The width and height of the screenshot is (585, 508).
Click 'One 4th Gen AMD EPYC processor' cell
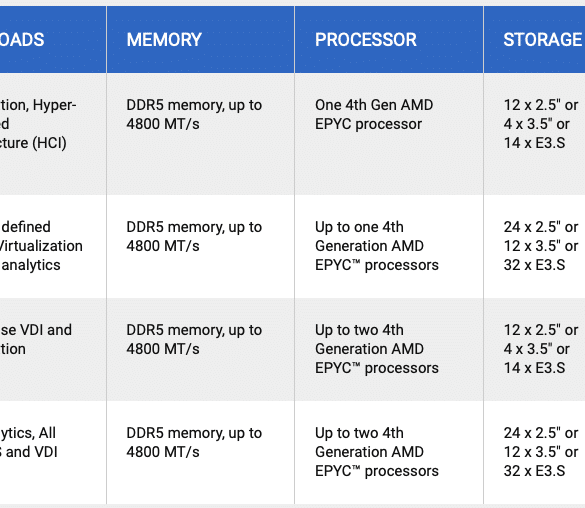tap(389, 134)
